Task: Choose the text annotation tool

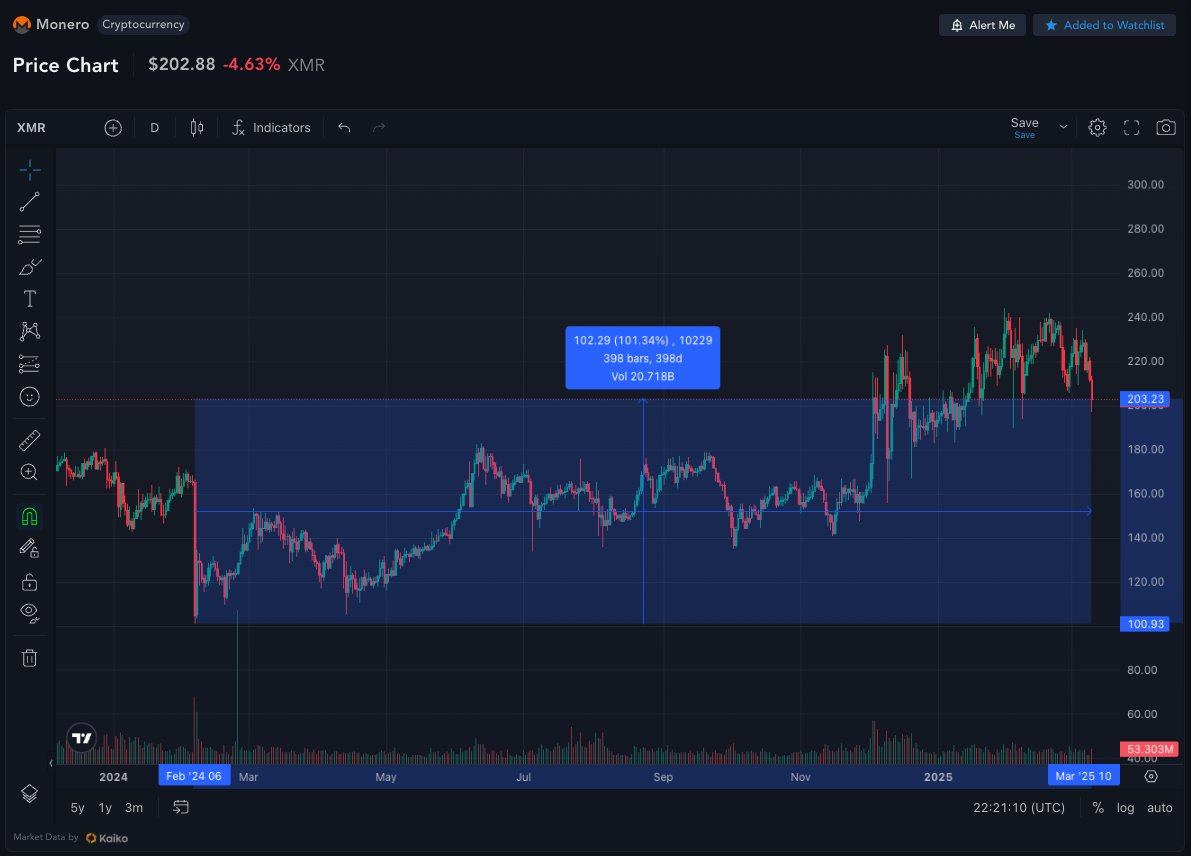Action: [30, 298]
